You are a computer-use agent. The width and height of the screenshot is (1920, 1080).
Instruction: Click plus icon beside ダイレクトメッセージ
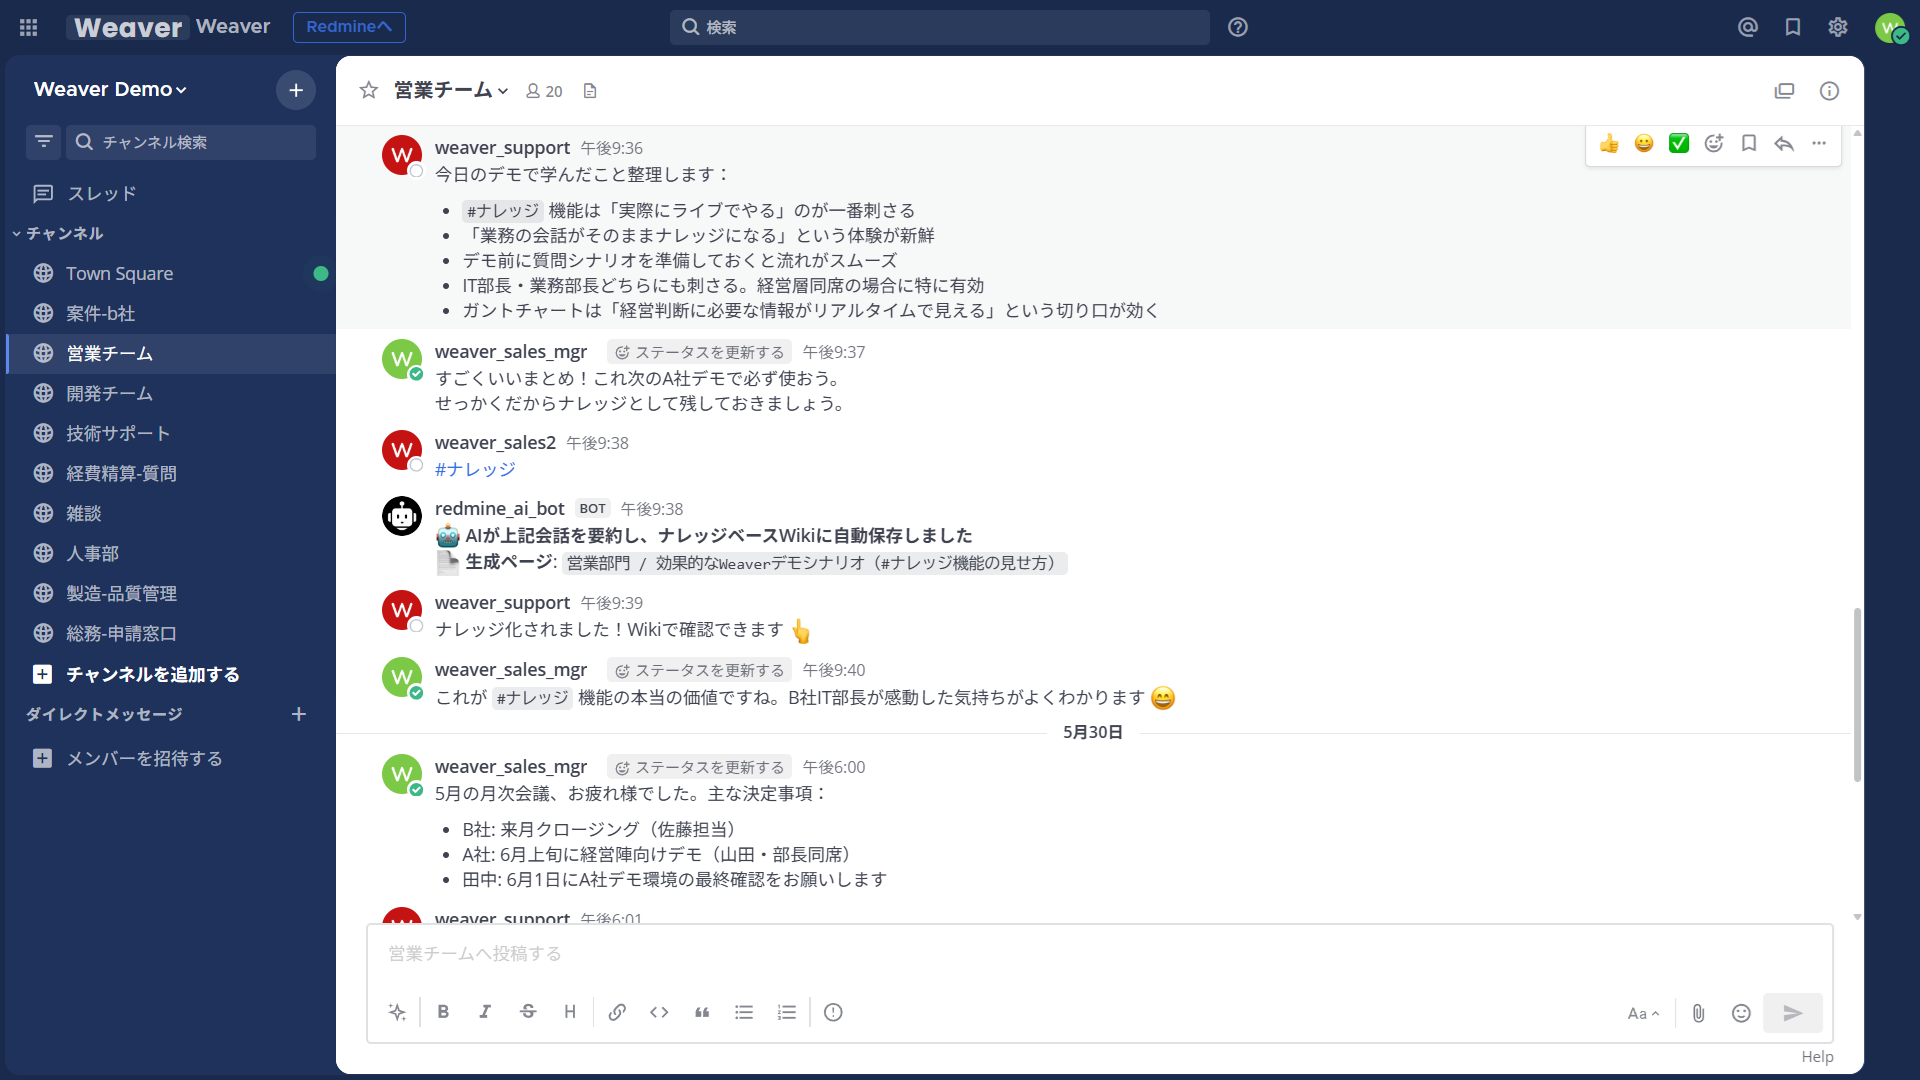[x=298, y=714]
